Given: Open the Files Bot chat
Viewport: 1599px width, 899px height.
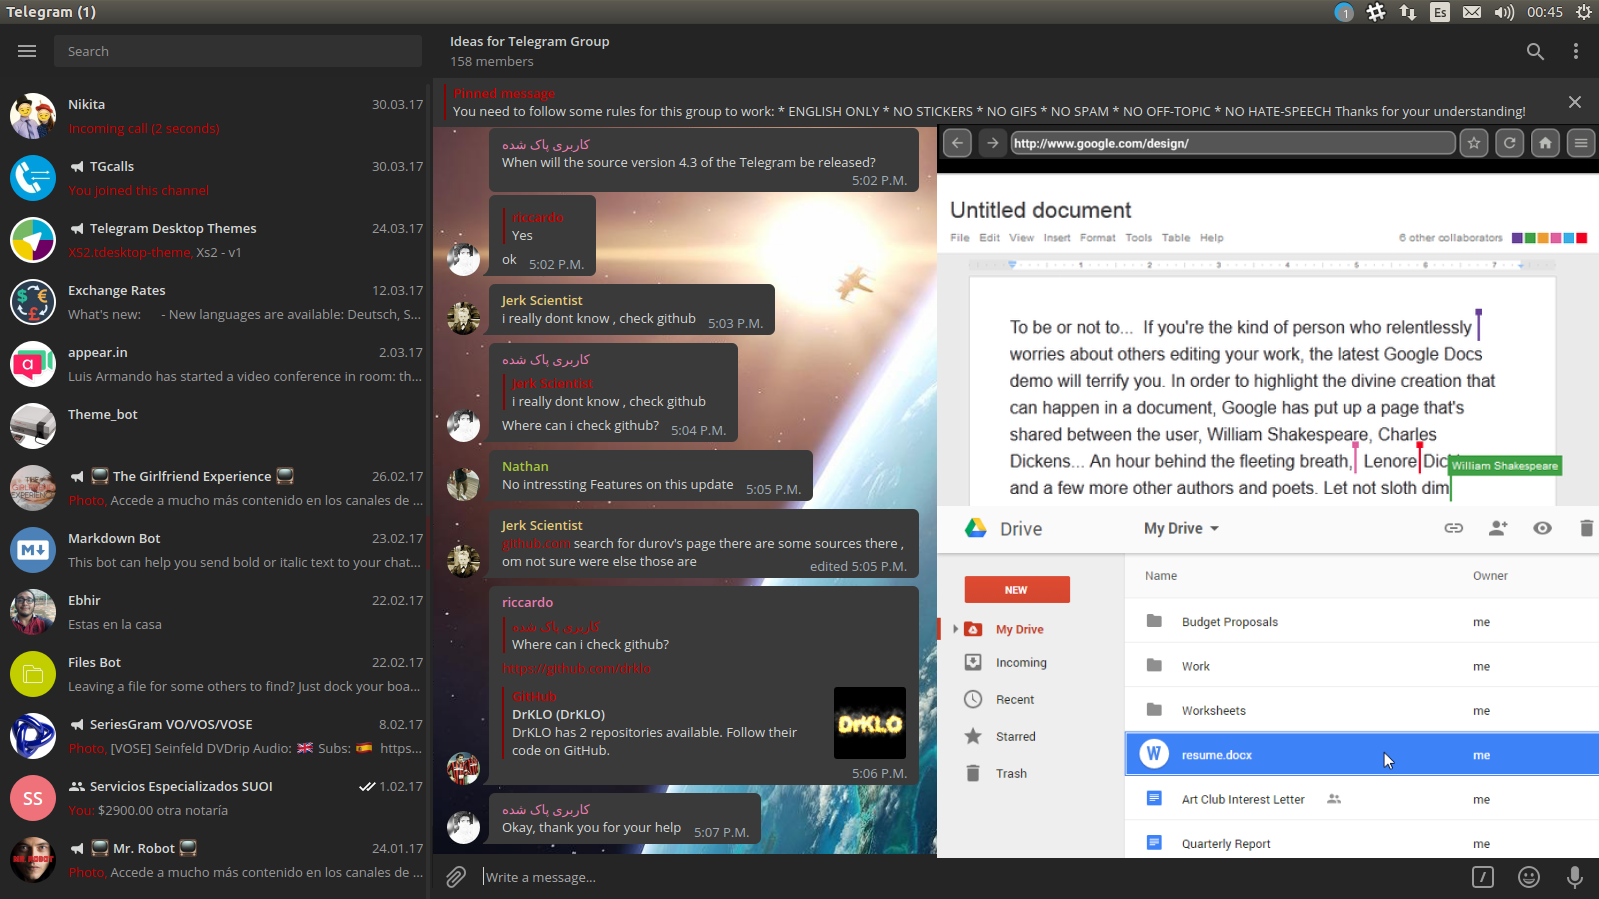Looking at the screenshot, I should [x=215, y=674].
